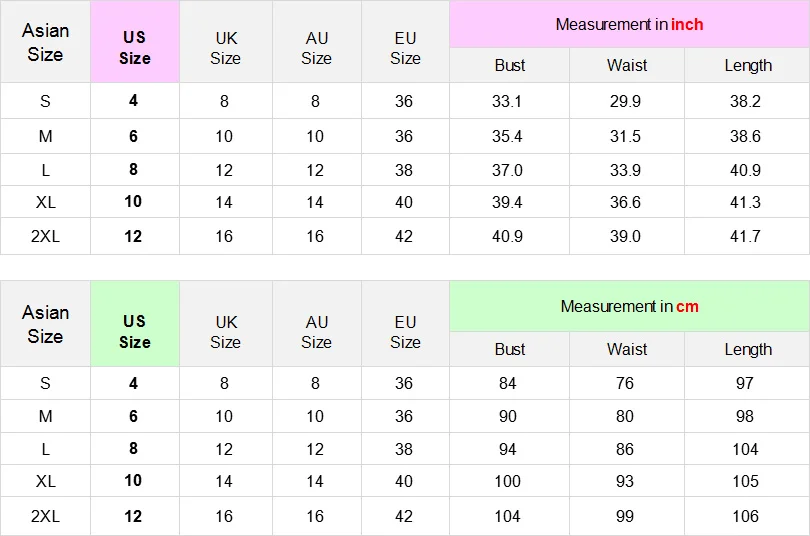
Task: Select the UK Size header in inch table
Action: point(225,48)
